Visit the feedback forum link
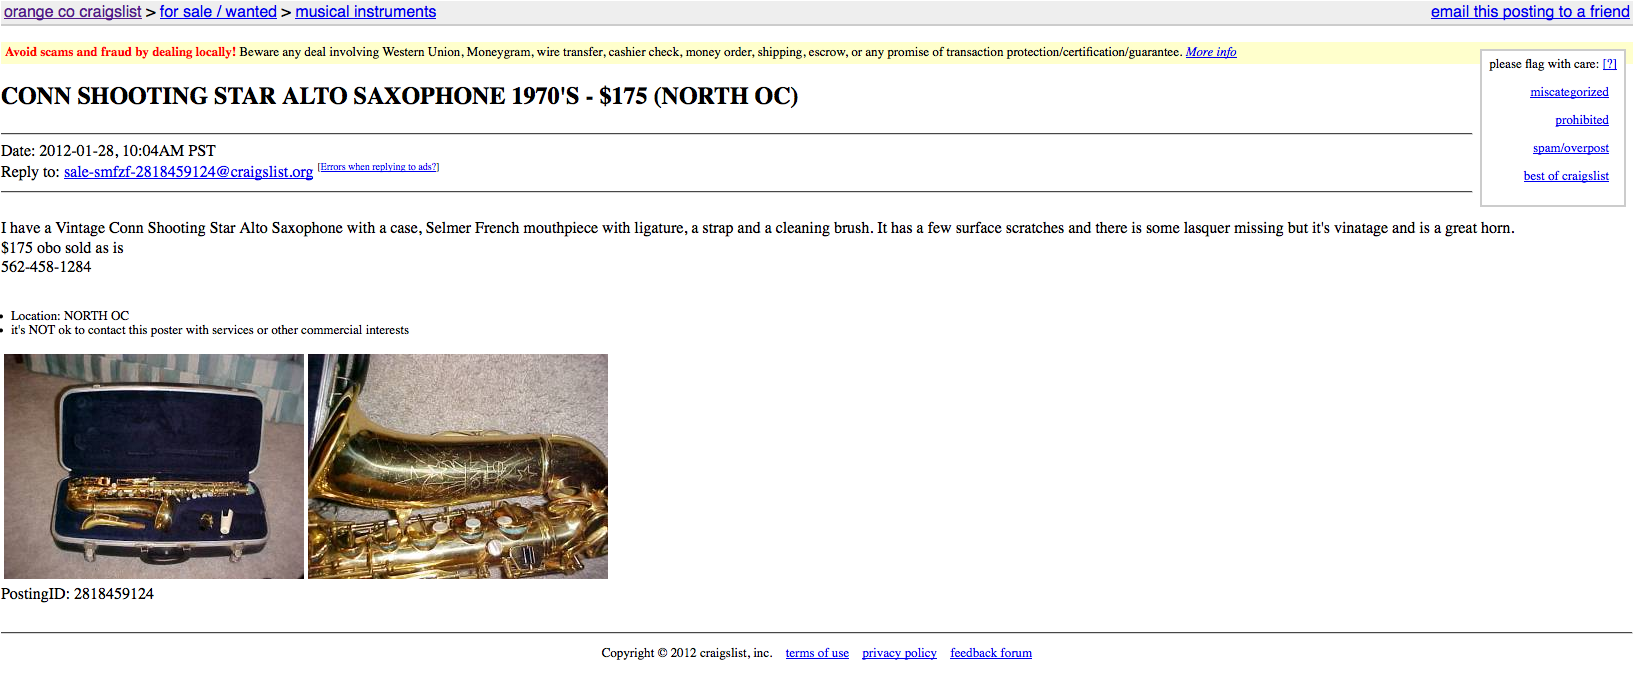 pos(991,653)
